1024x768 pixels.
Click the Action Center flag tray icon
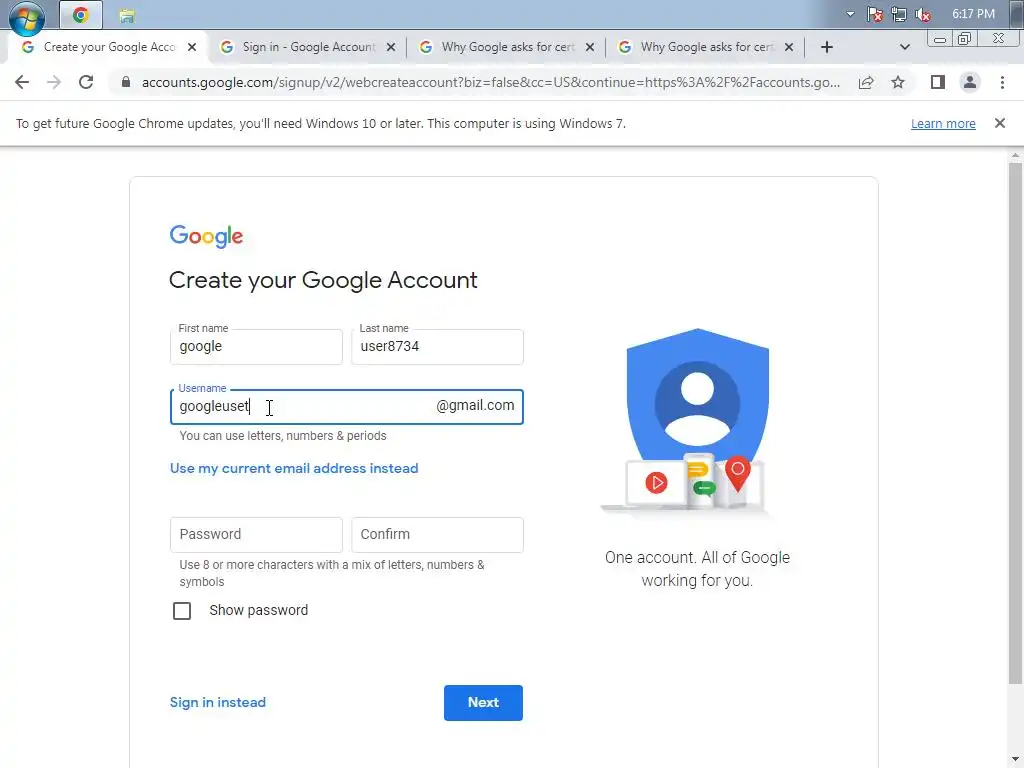point(875,14)
